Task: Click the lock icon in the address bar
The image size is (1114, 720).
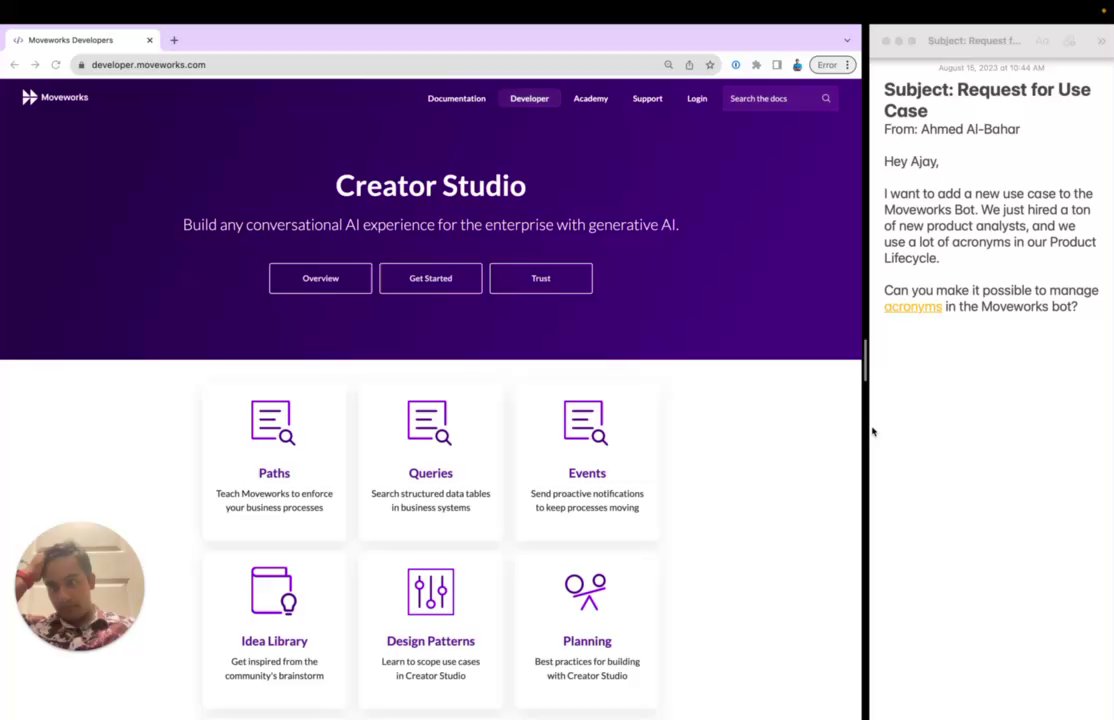Action: click(81, 65)
